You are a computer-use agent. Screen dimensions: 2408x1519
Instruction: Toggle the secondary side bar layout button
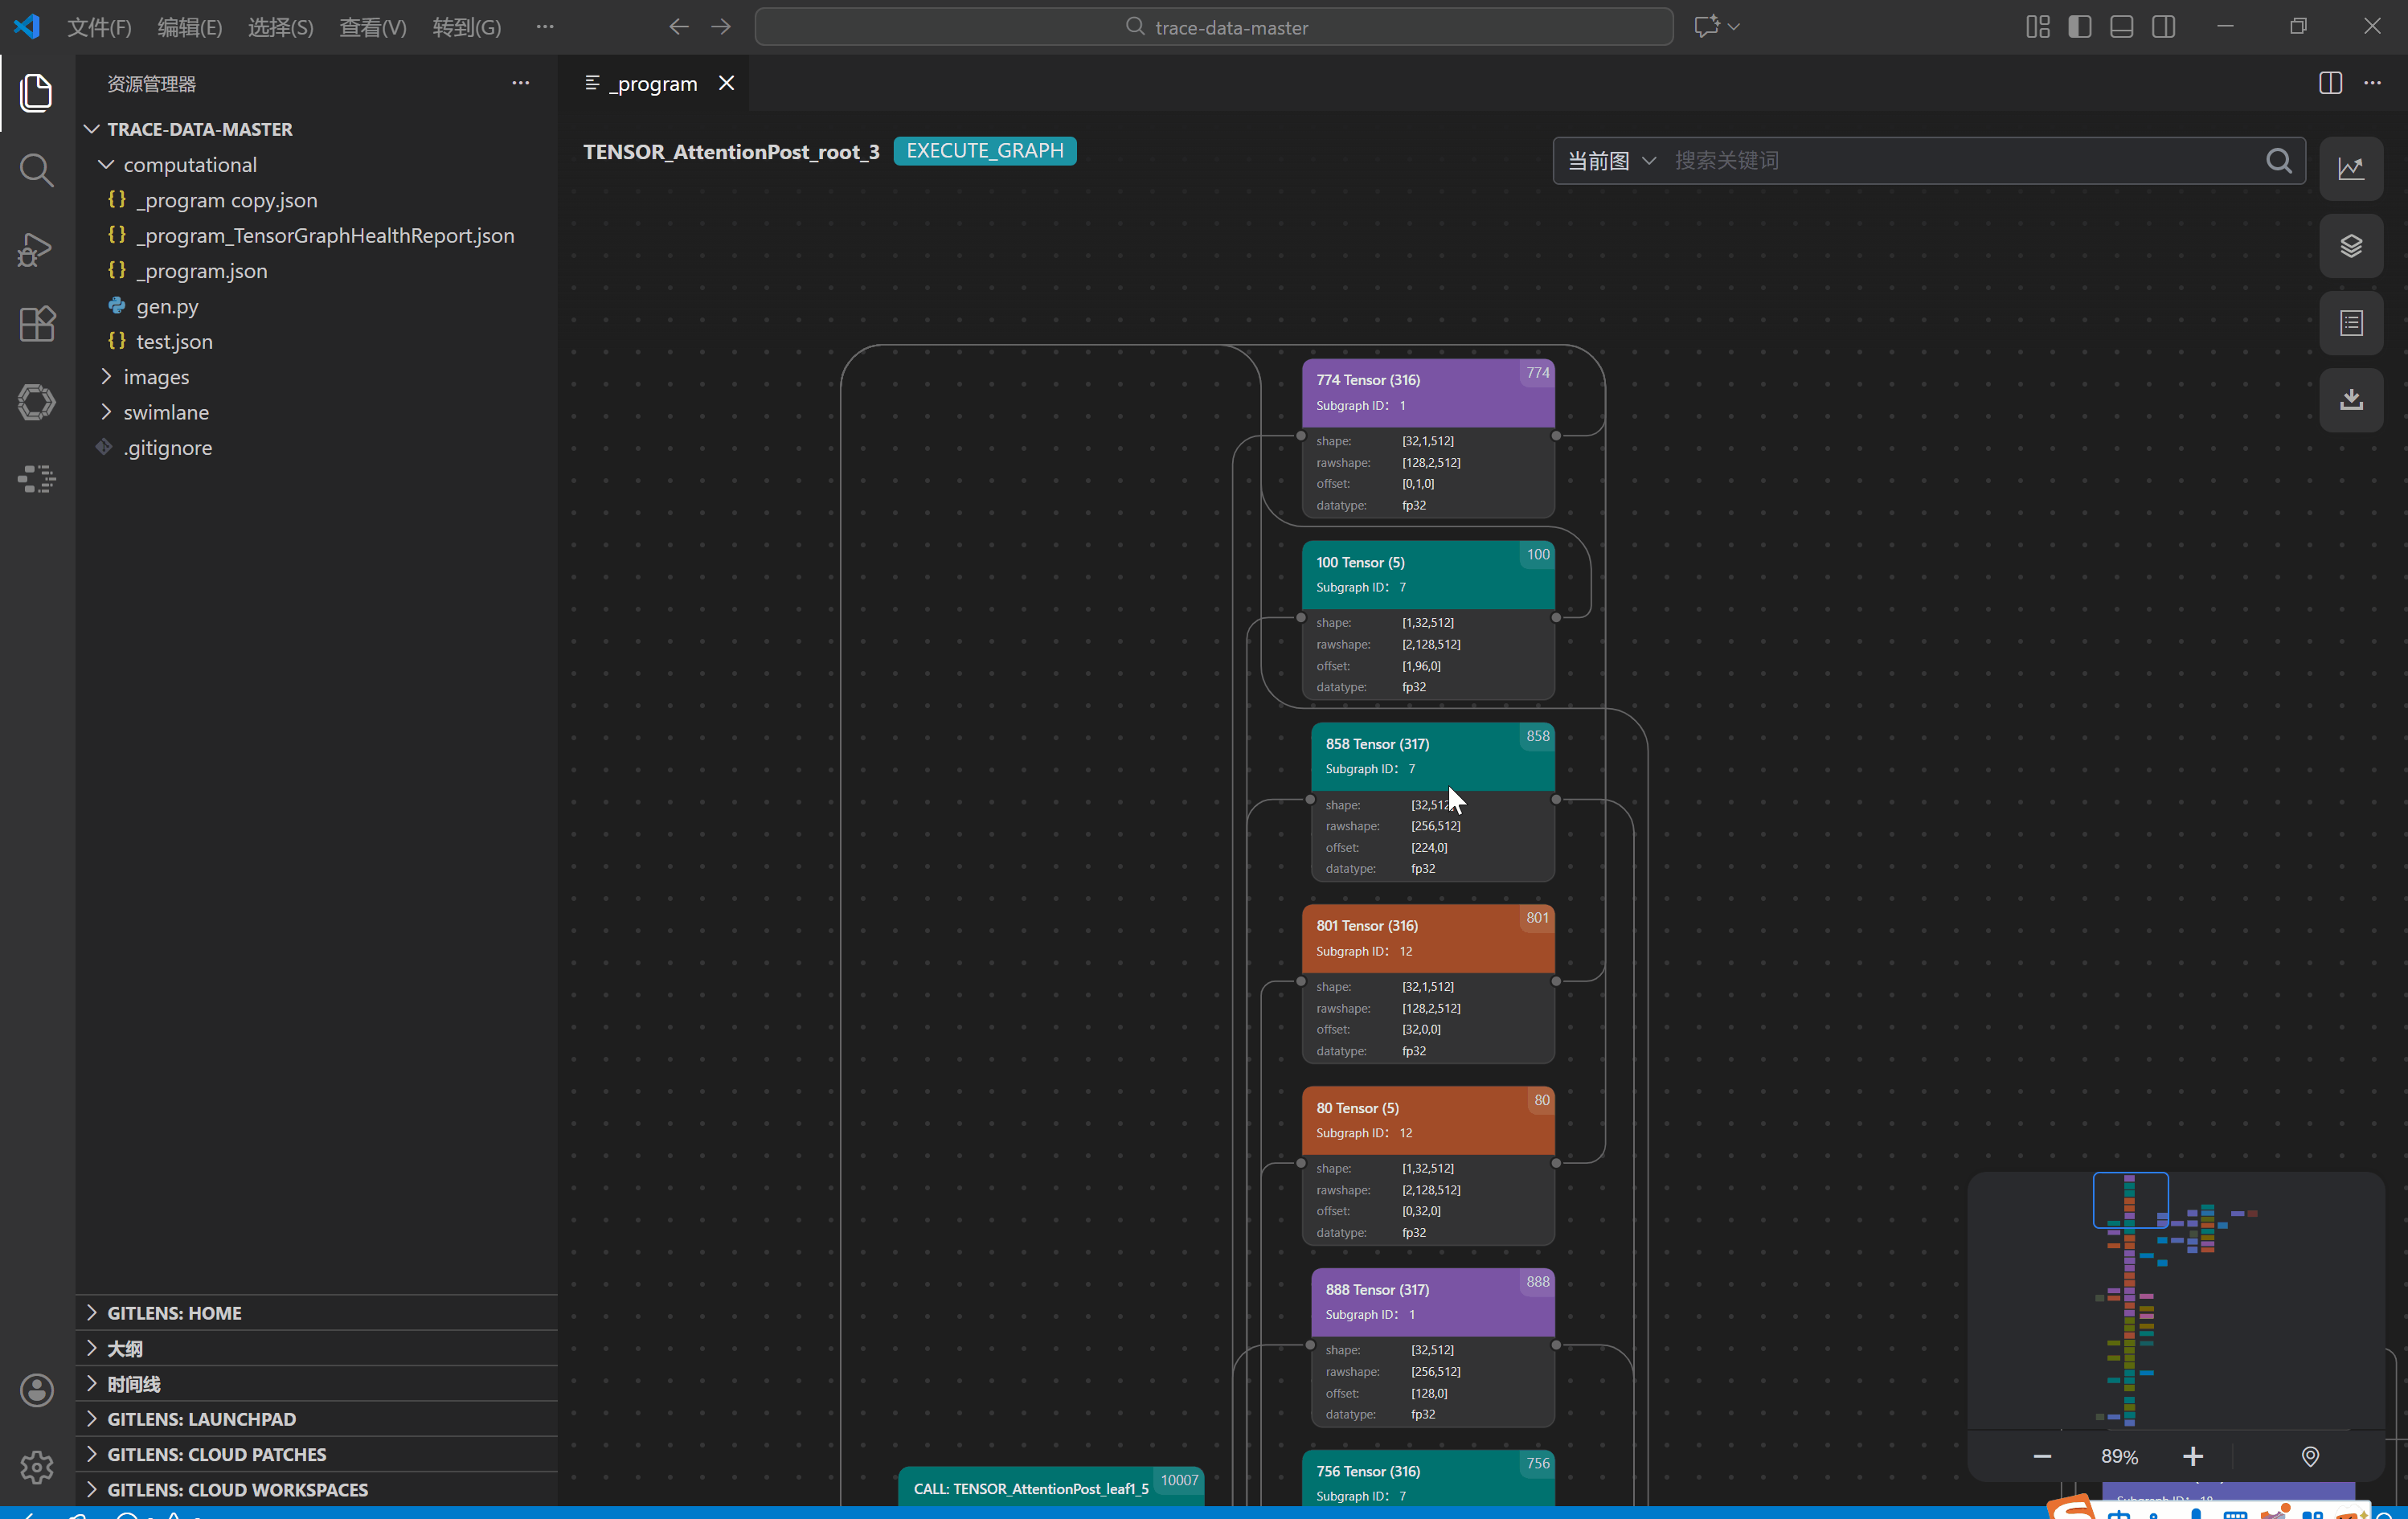click(2163, 27)
